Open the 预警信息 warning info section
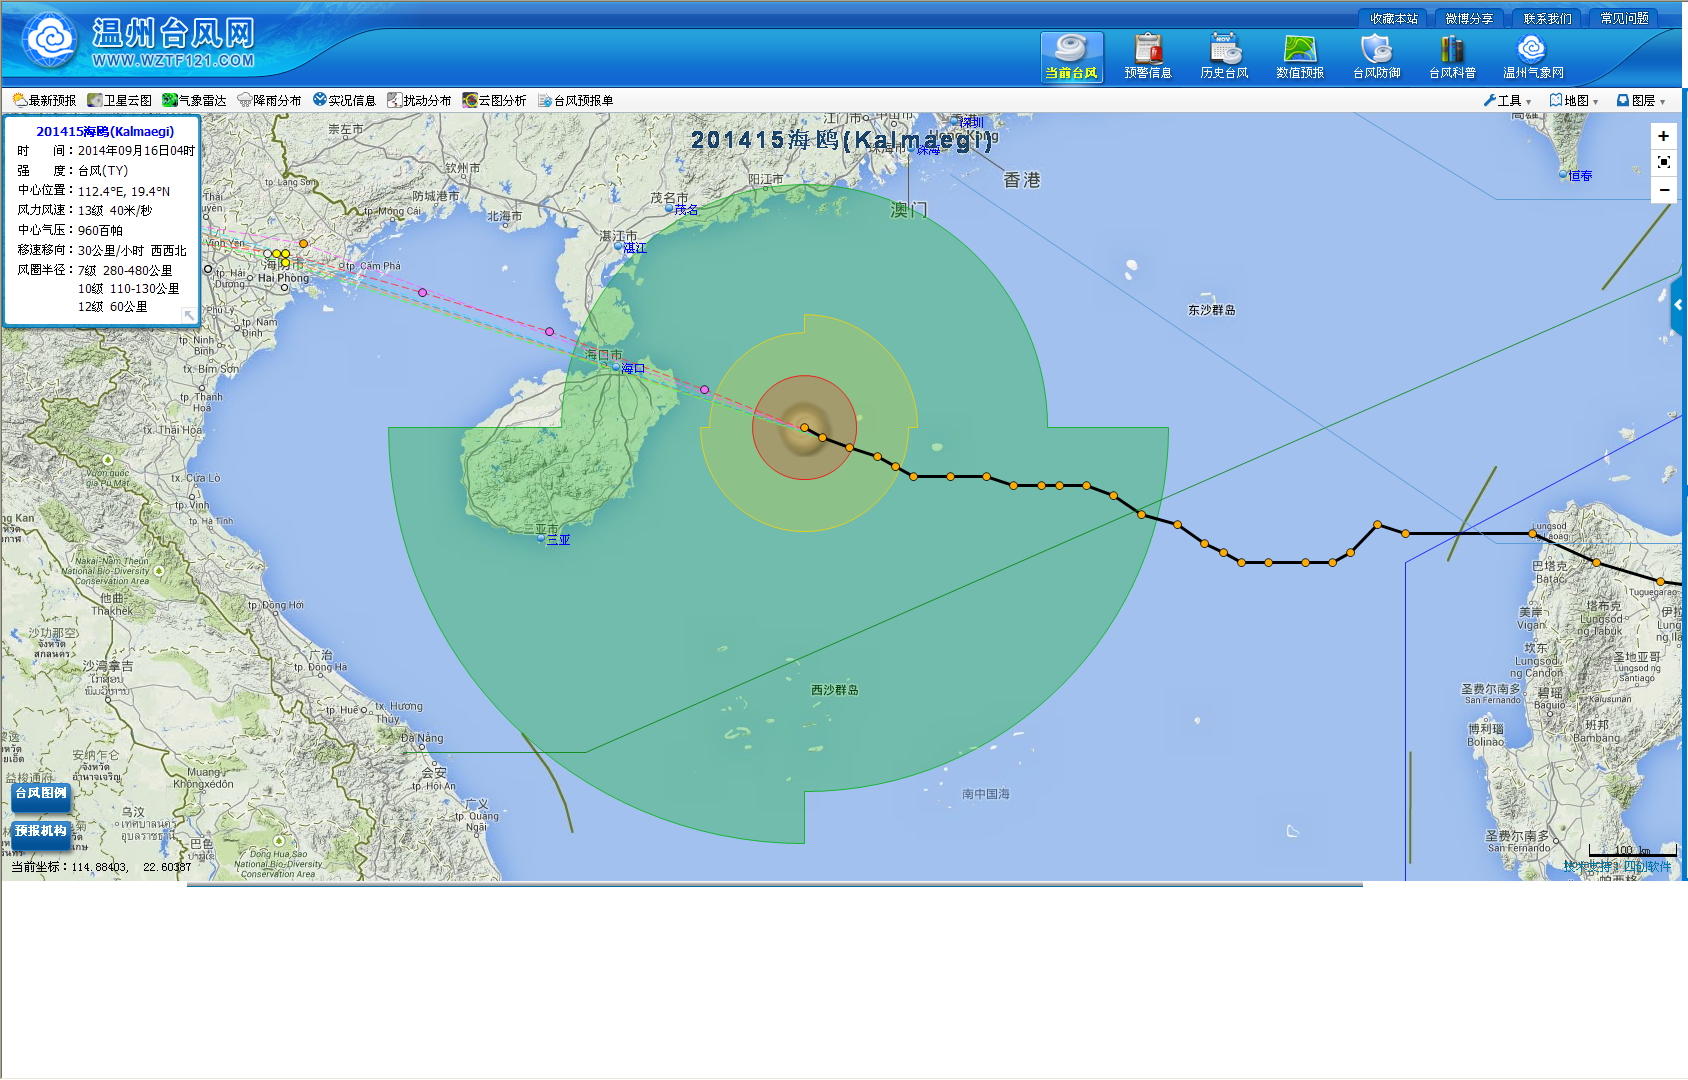This screenshot has width=1688, height=1080. click(x=1147, y=57)
